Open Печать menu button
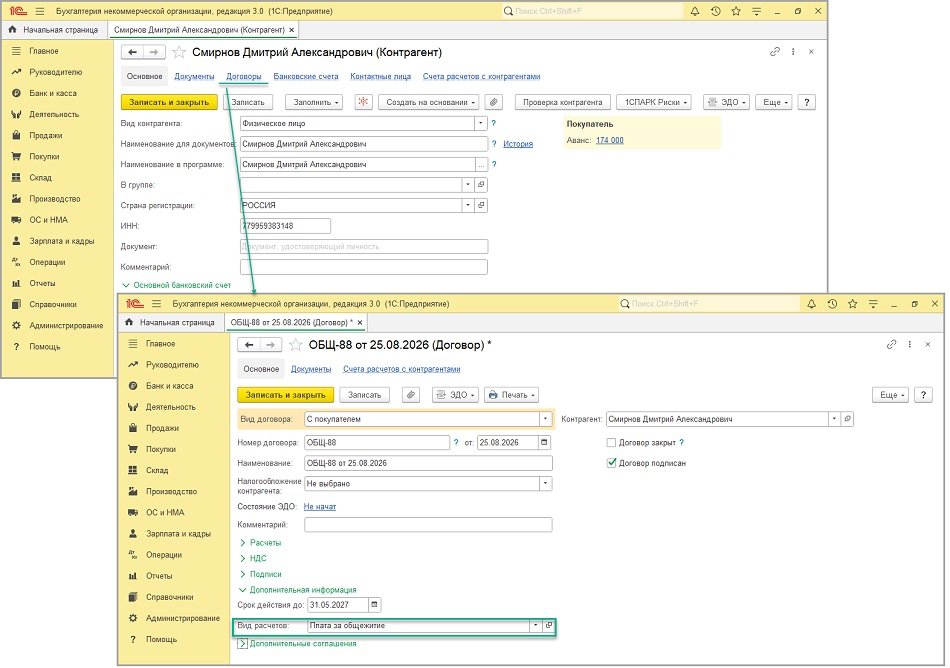Screen dimensions: 950x668 tap(512, 395)
